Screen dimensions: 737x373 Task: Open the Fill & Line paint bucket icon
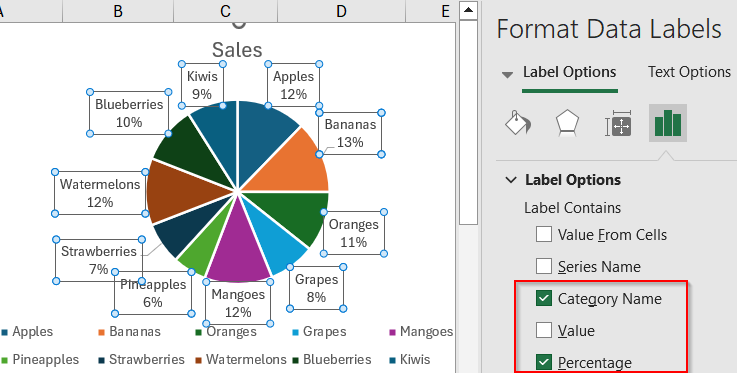[x=517, y=123]
